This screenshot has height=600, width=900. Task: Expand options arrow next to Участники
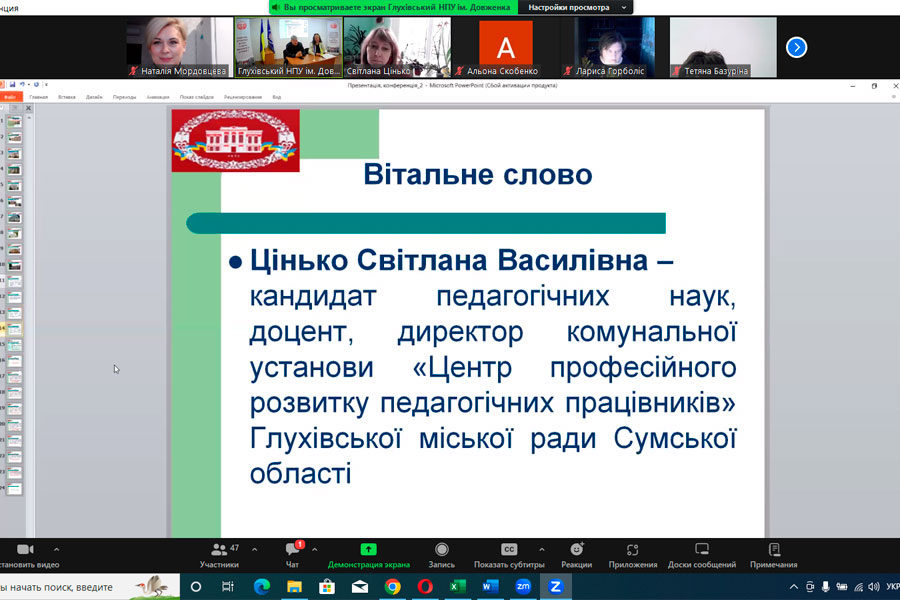pos(254,549)
